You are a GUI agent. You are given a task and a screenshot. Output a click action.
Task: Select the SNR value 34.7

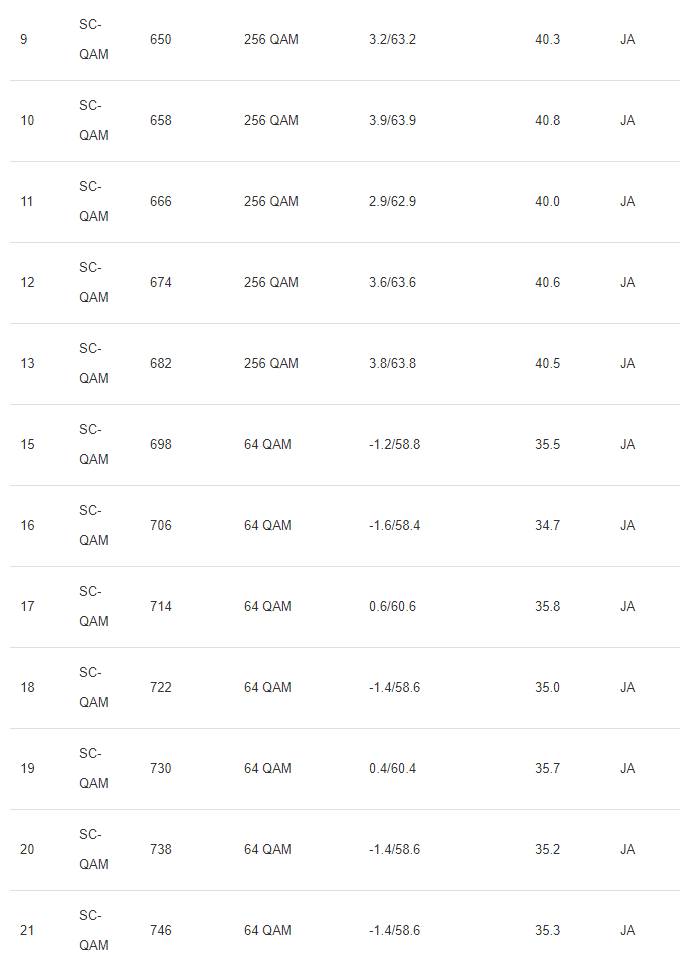click(547, 526)
